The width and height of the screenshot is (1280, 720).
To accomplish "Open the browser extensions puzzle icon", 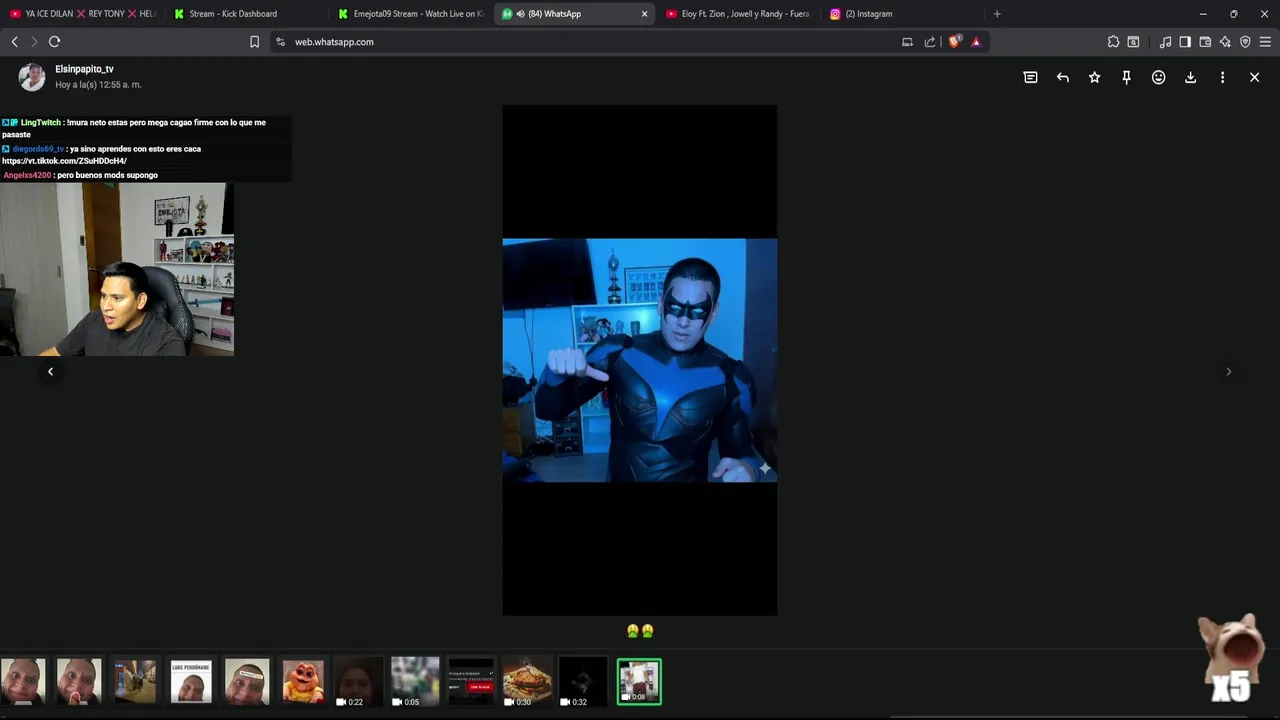I will [x=1113, y=42].
